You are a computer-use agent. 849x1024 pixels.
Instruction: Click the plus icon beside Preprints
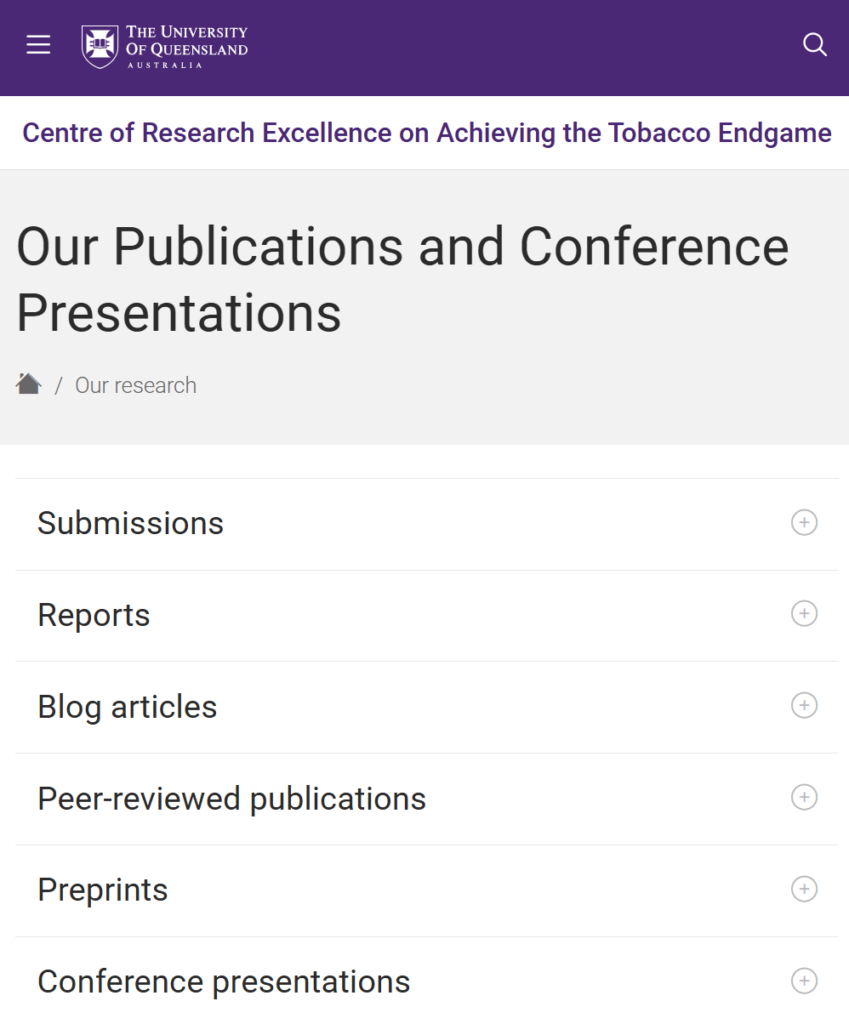tap(804, 889)
